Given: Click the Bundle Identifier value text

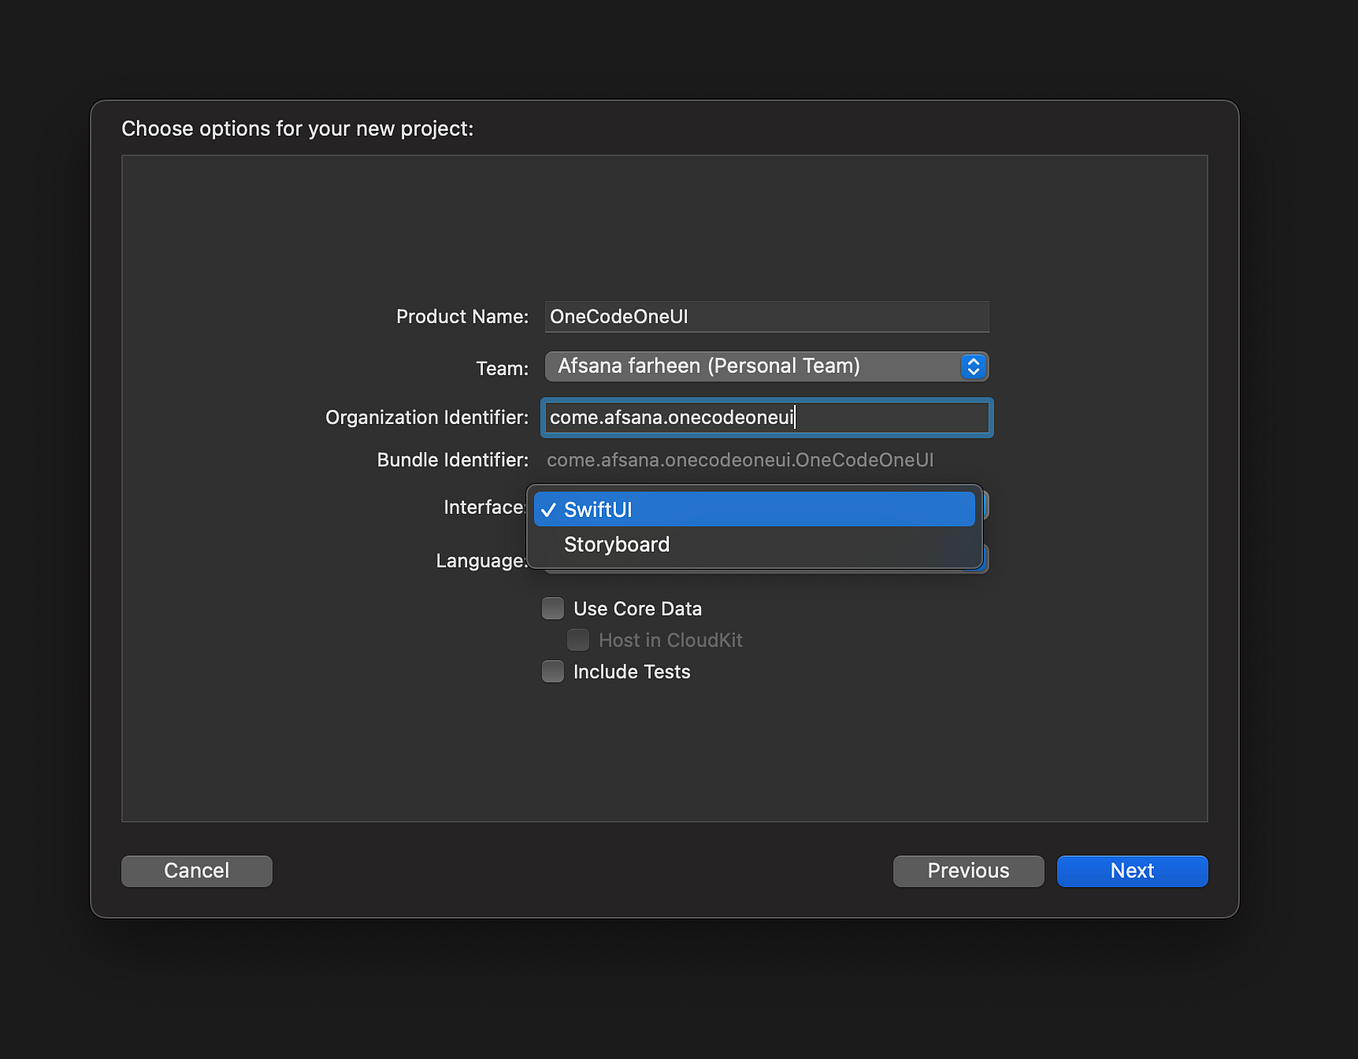Looking at the screenshot, I should 740,460.
